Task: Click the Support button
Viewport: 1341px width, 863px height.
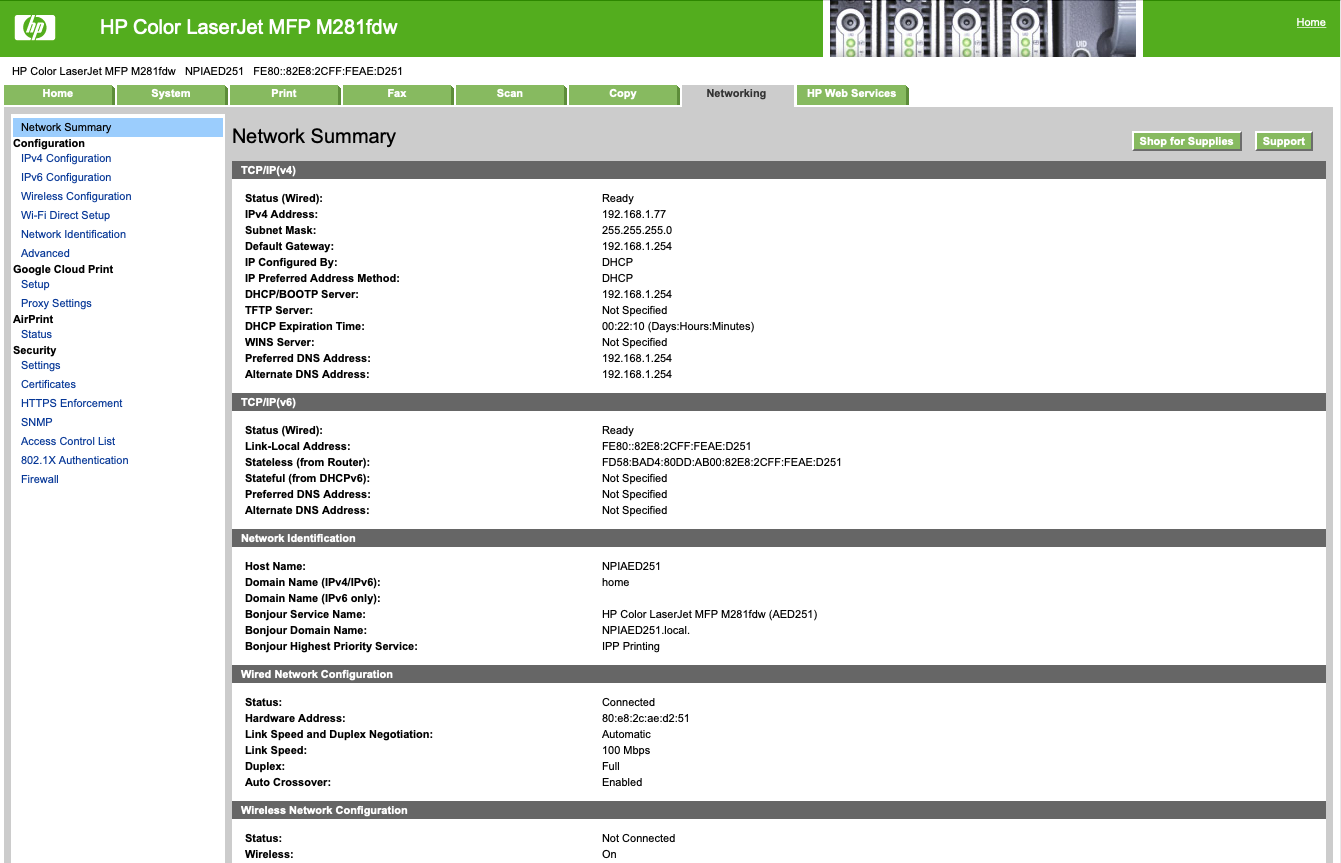Action: (1283, 141)
